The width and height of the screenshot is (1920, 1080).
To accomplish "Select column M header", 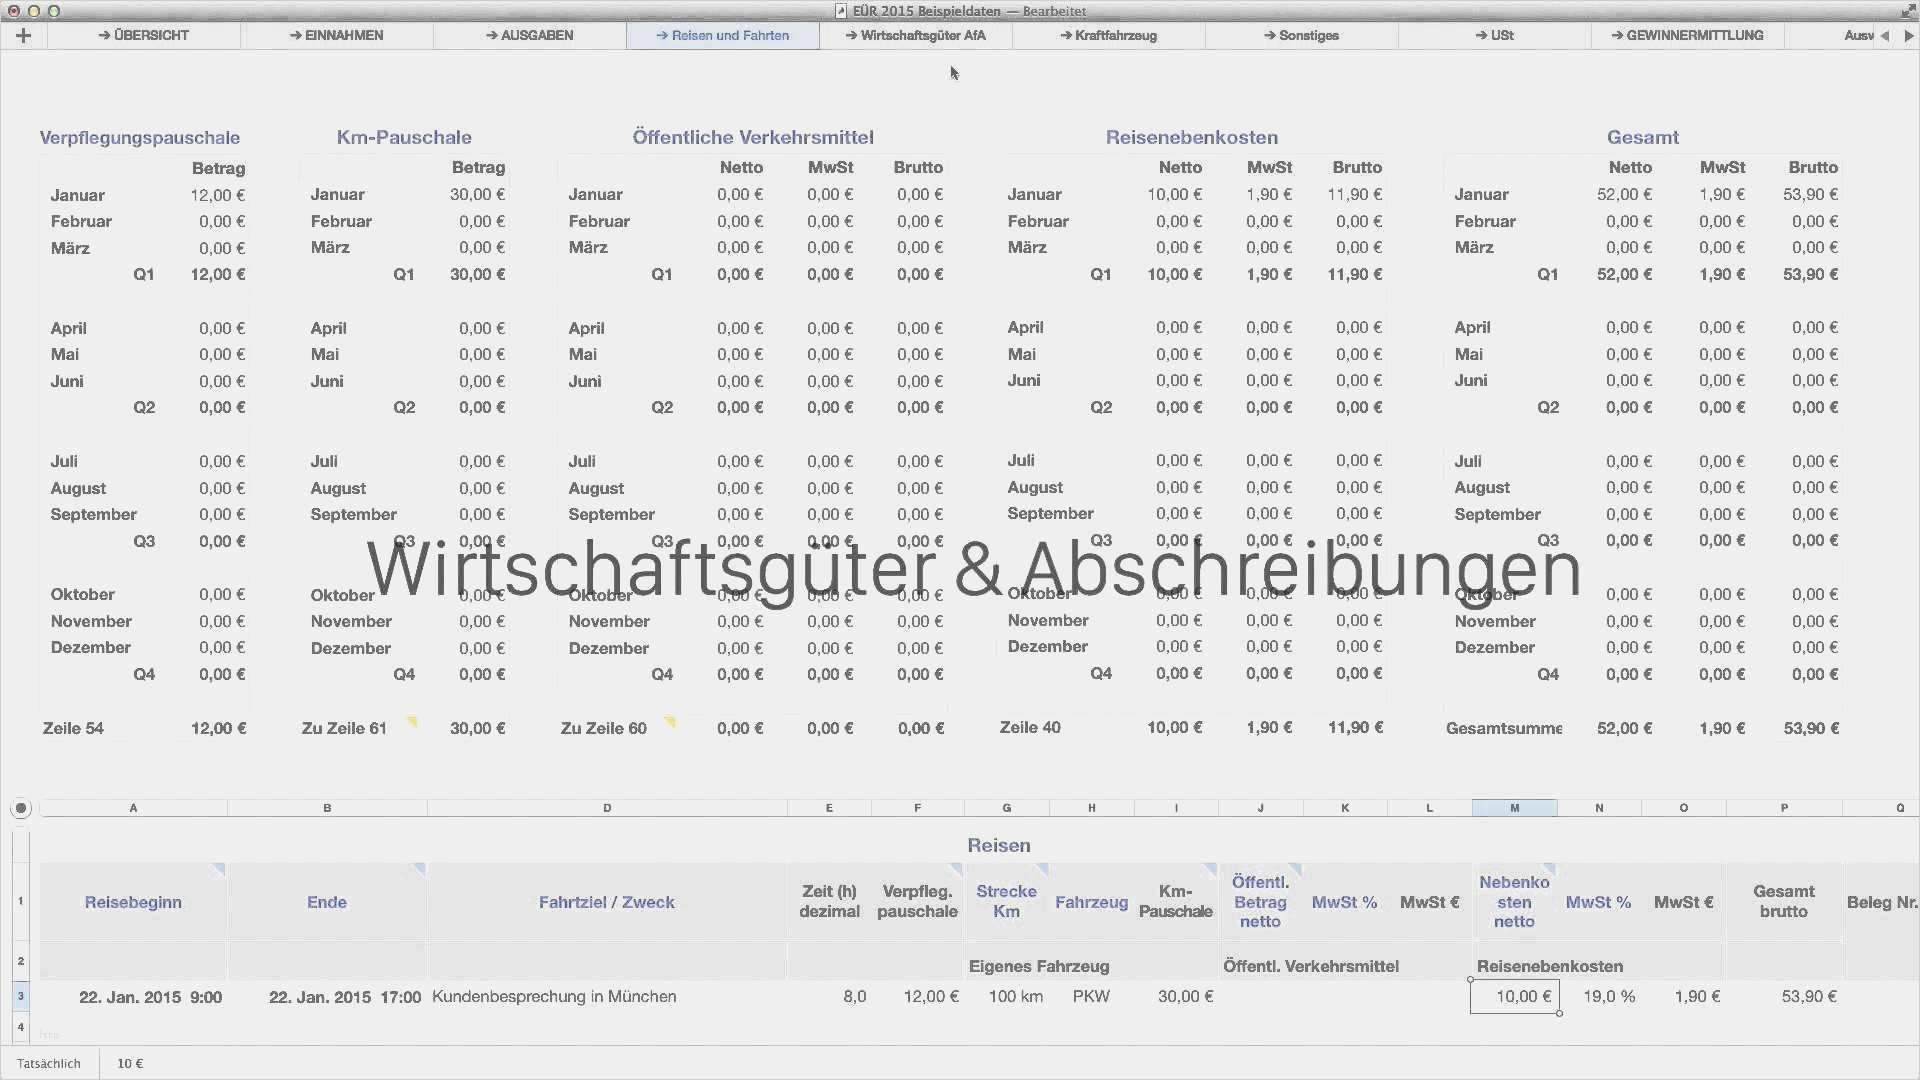I will click(x=1514, y=808).
